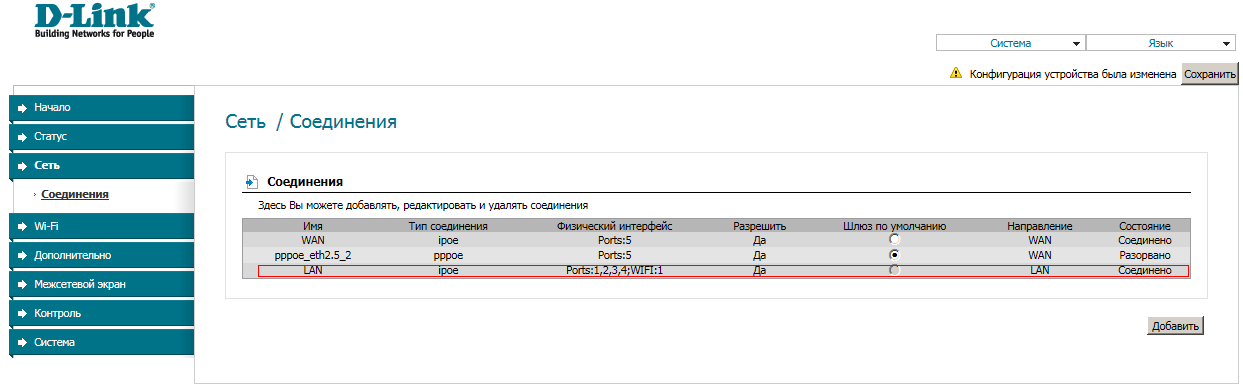Open the Соединения submenu link
1243x388 pixels.
point(76,194)
